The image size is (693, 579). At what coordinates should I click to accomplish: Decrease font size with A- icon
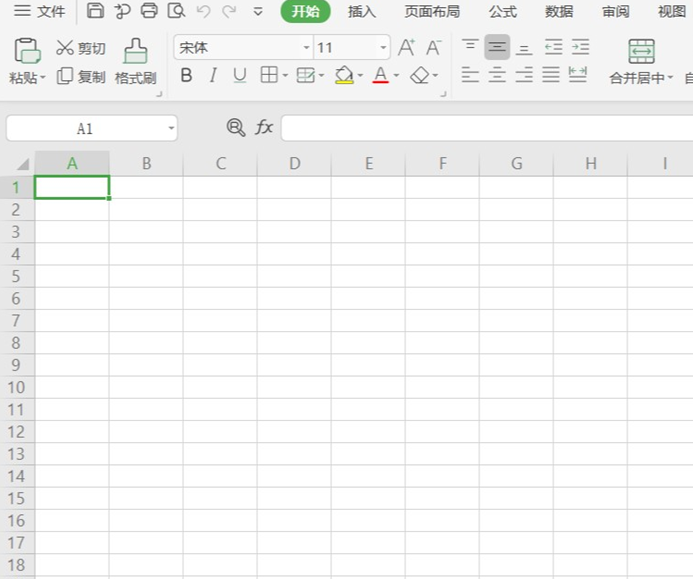tap(434, 47)
